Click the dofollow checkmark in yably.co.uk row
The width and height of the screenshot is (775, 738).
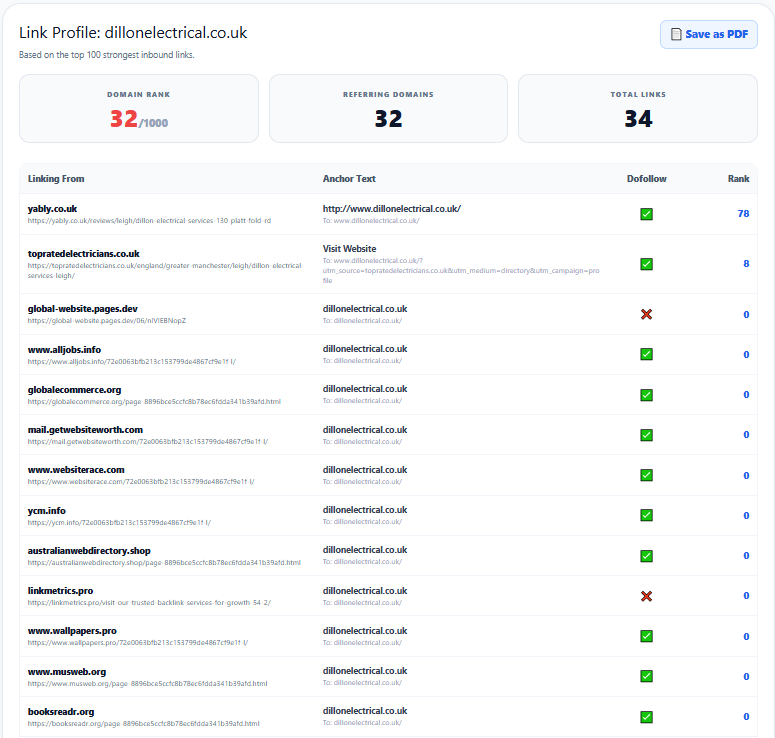646,214
